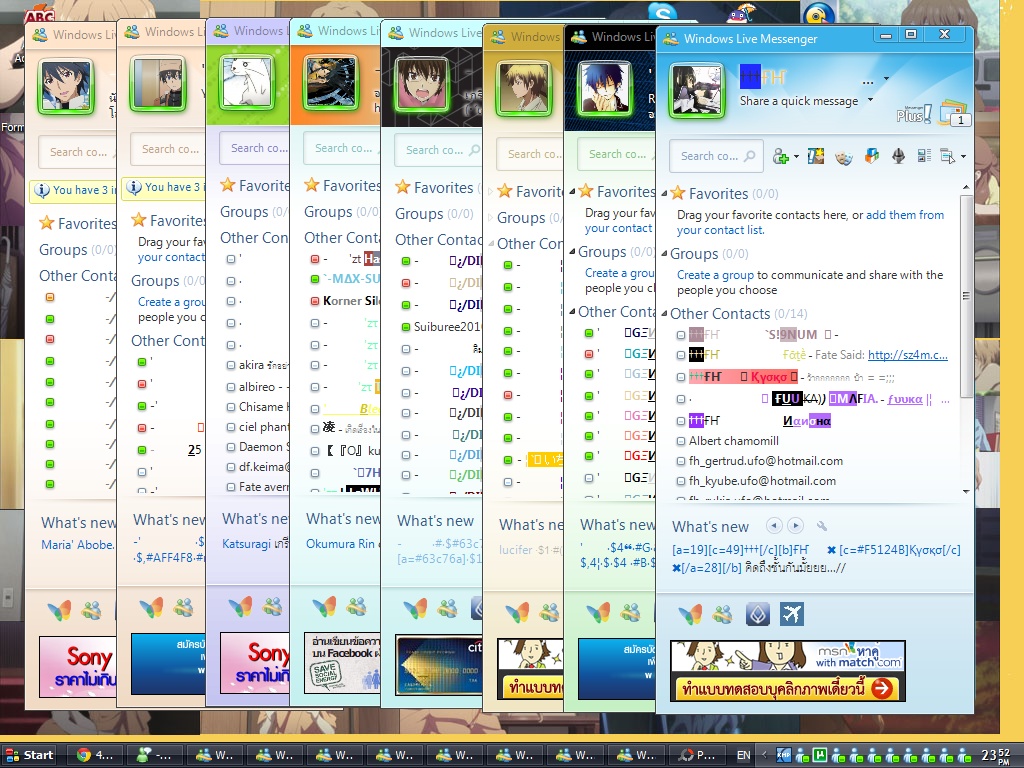
Task: Click the Sony ad in the leftmost Messenger window
Action: point(78,666)
